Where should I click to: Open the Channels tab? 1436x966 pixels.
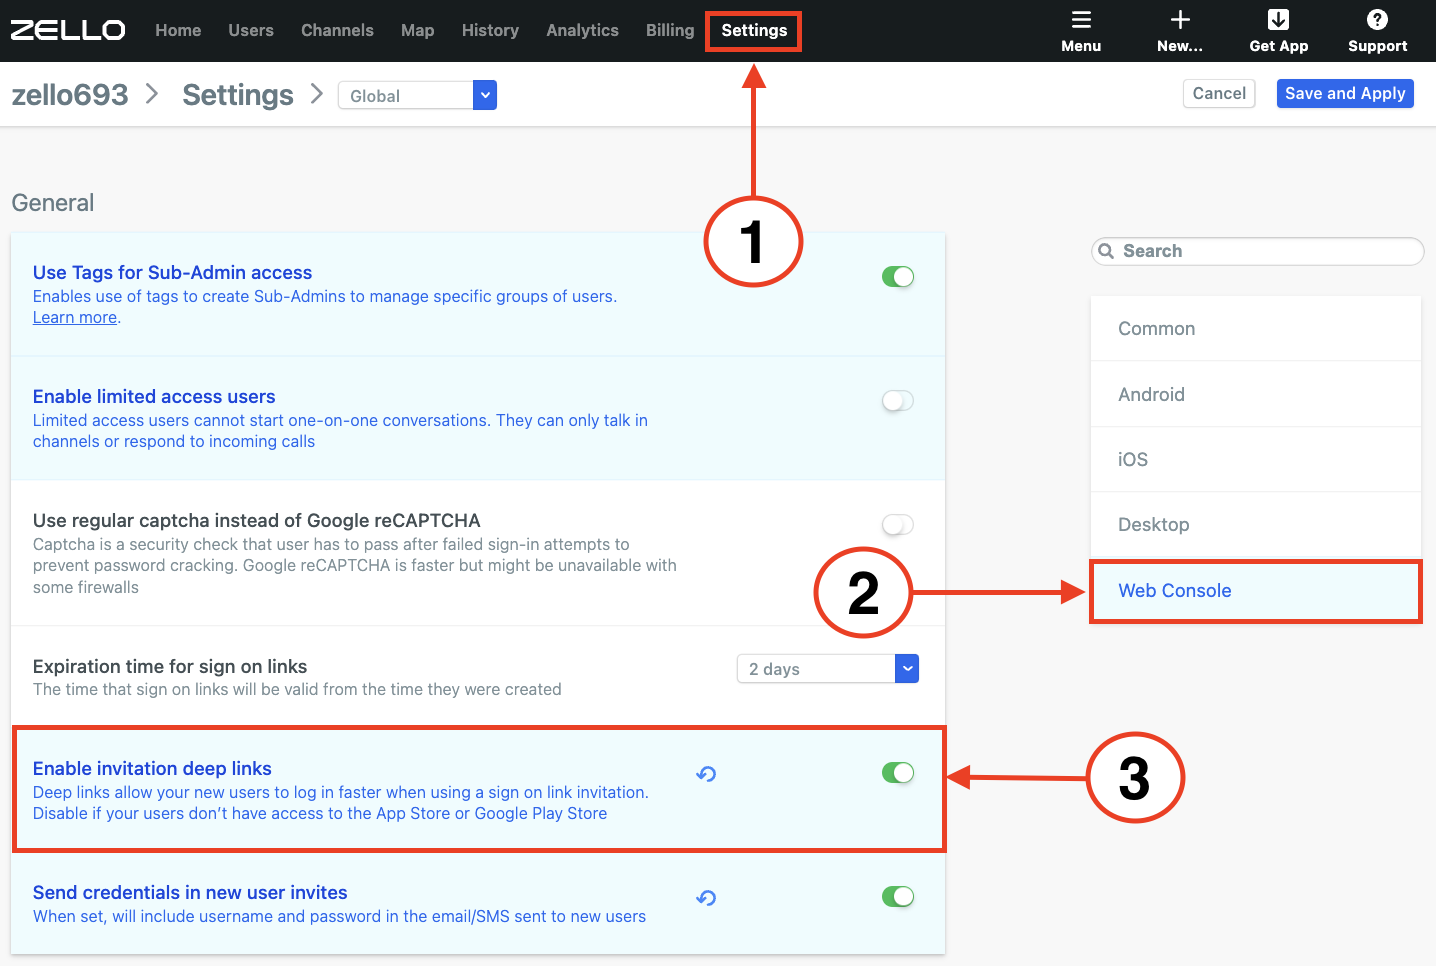click(x=337, y=30)
